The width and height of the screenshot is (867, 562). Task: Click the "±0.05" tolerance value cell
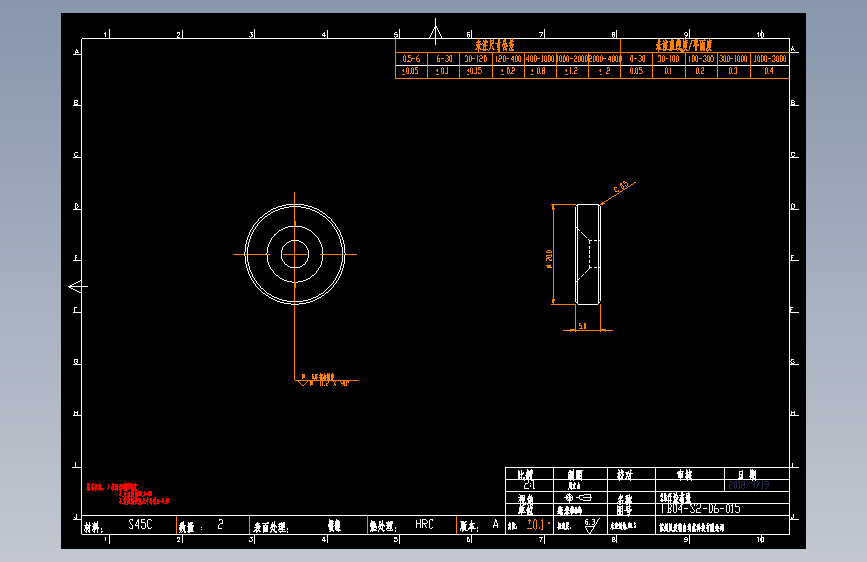coord(411,71)
